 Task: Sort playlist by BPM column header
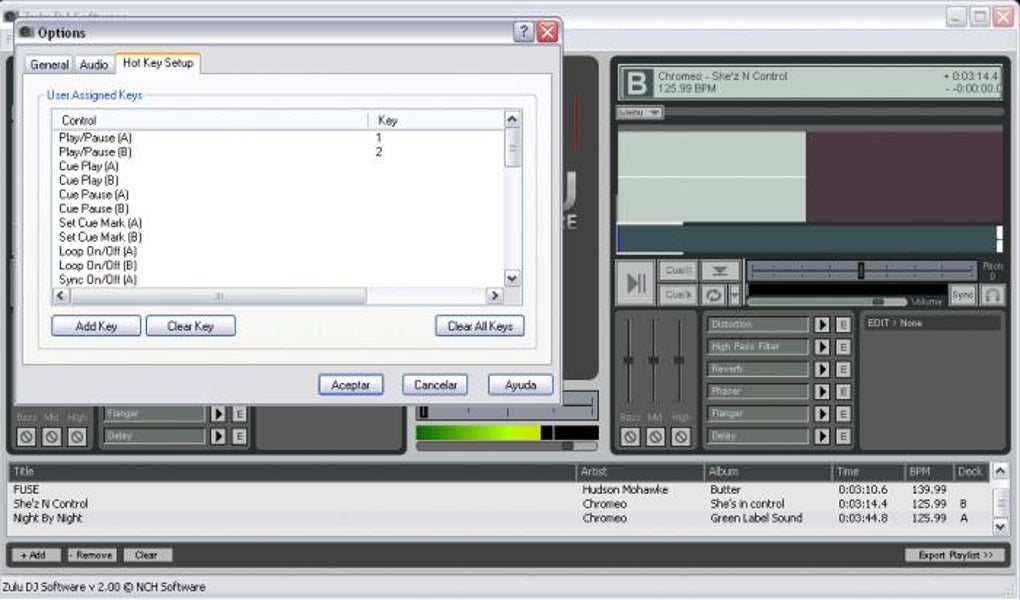(x=929, y=472)
